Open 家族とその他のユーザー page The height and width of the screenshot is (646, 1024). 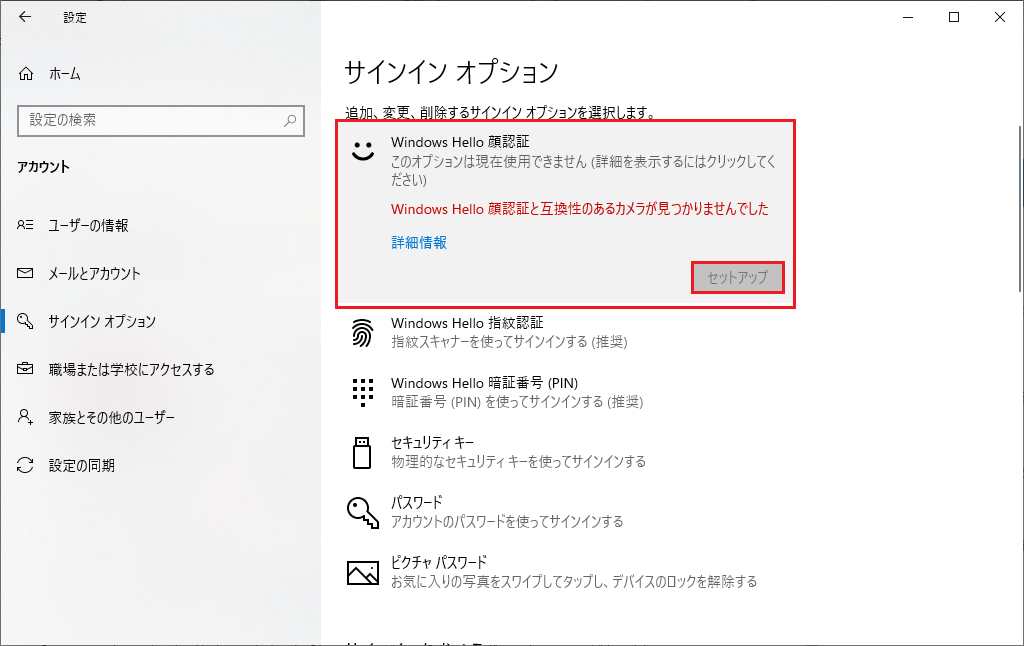[x=111, y=418]
